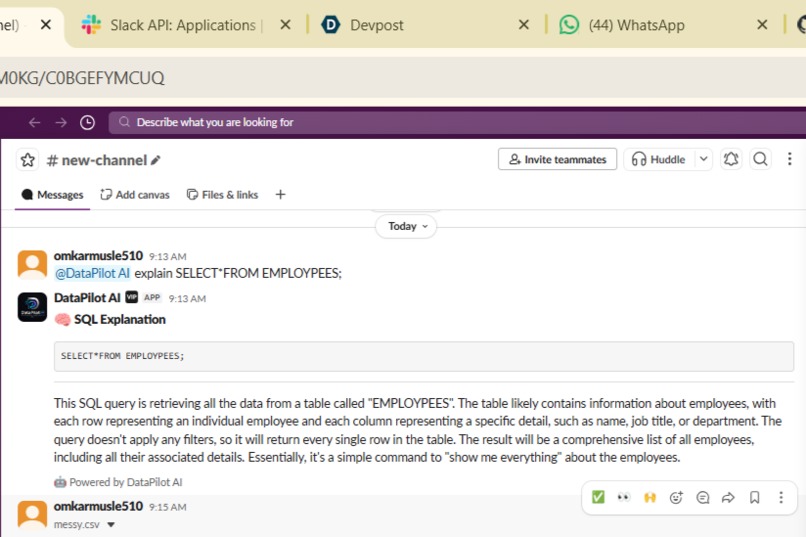Open Huddle options dropdown arrow

(704, 159)
